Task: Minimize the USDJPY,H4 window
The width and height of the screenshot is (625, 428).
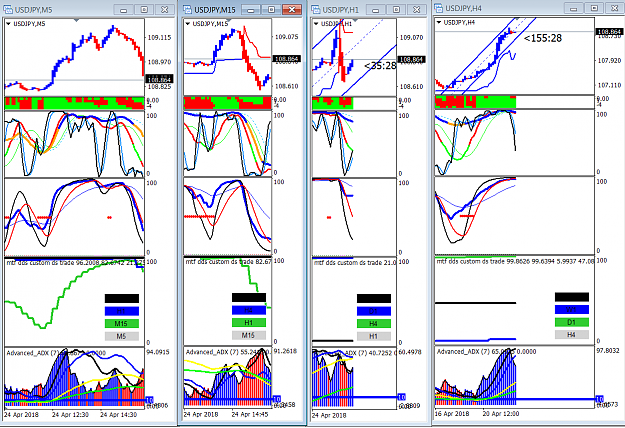Action: 574,8
